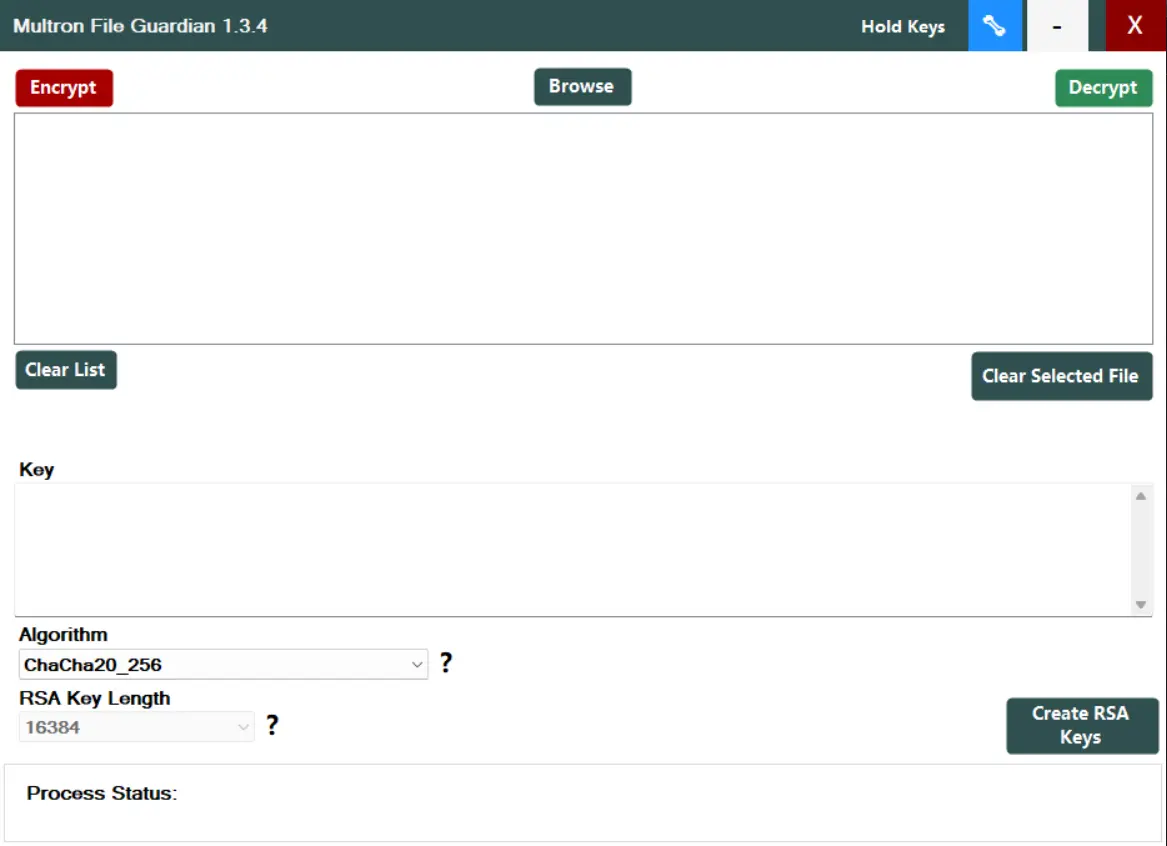Open the Algorithm ChaCha20_256 dropdown
1167x846 pixels.
point(223,664)
